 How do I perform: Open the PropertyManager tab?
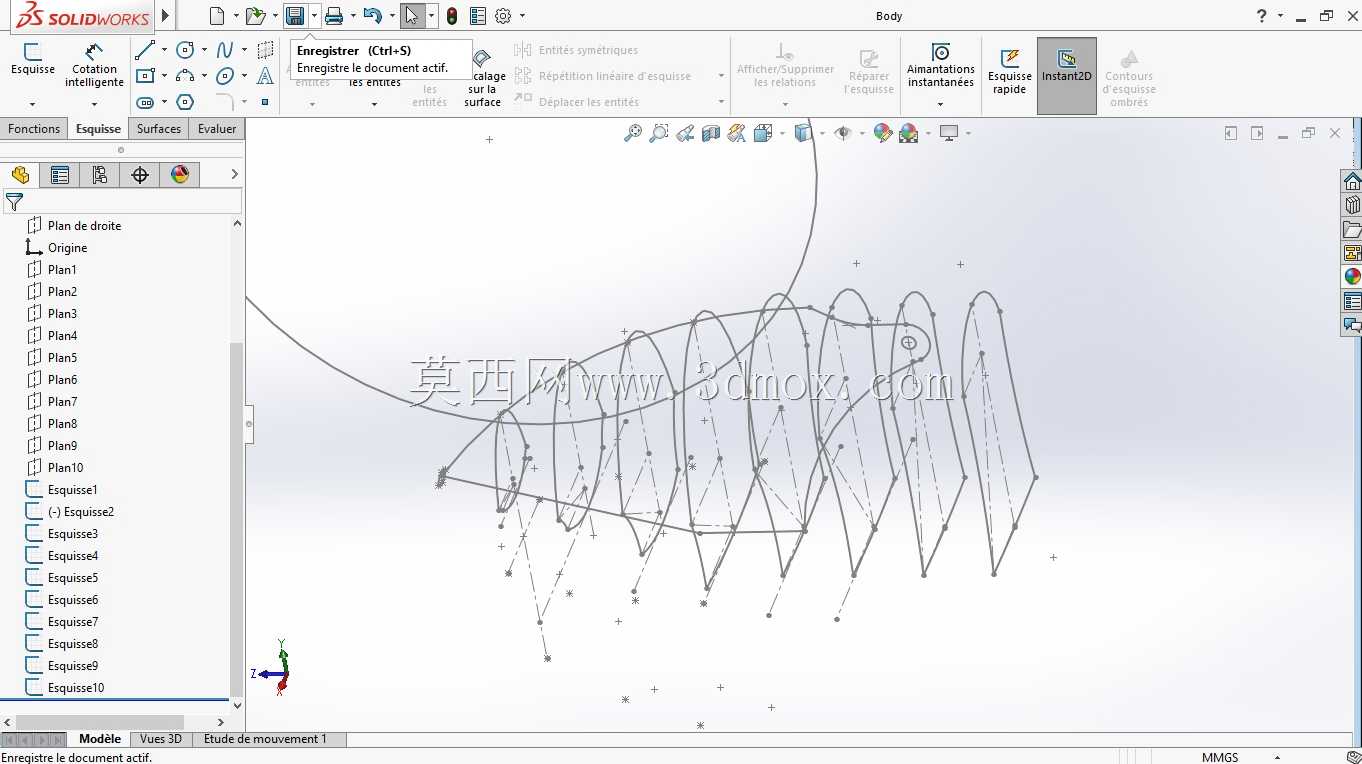click(x=60, y=175)
